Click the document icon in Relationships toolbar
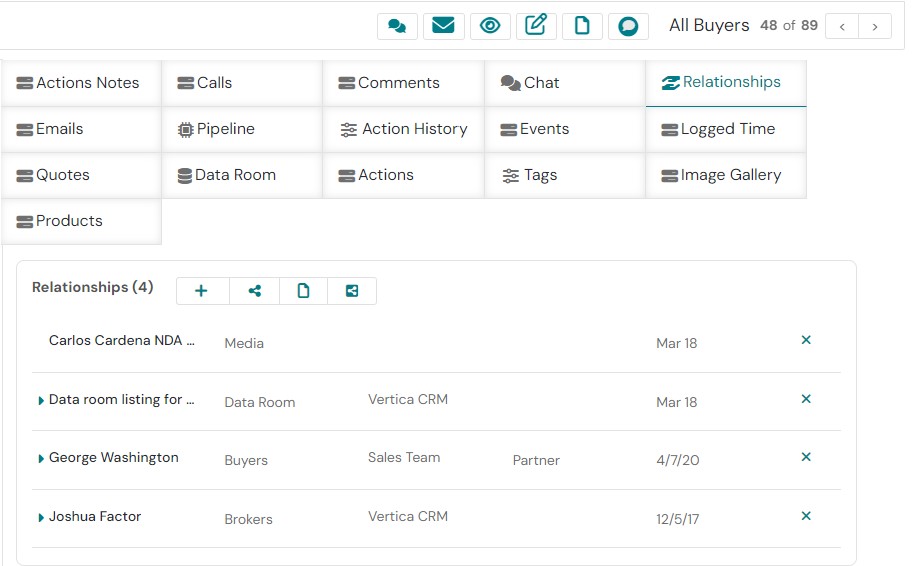The height and width of the screenshot is (566, 912). click(304, 291)
